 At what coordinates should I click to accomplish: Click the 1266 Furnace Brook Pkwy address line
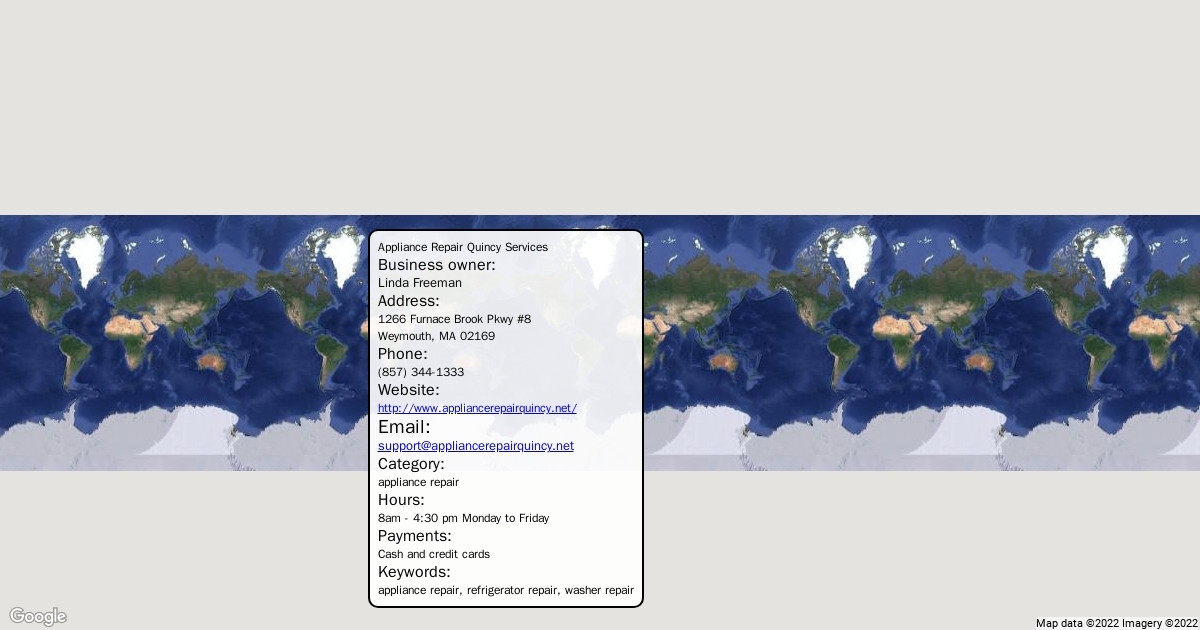[x=454, y=319]
